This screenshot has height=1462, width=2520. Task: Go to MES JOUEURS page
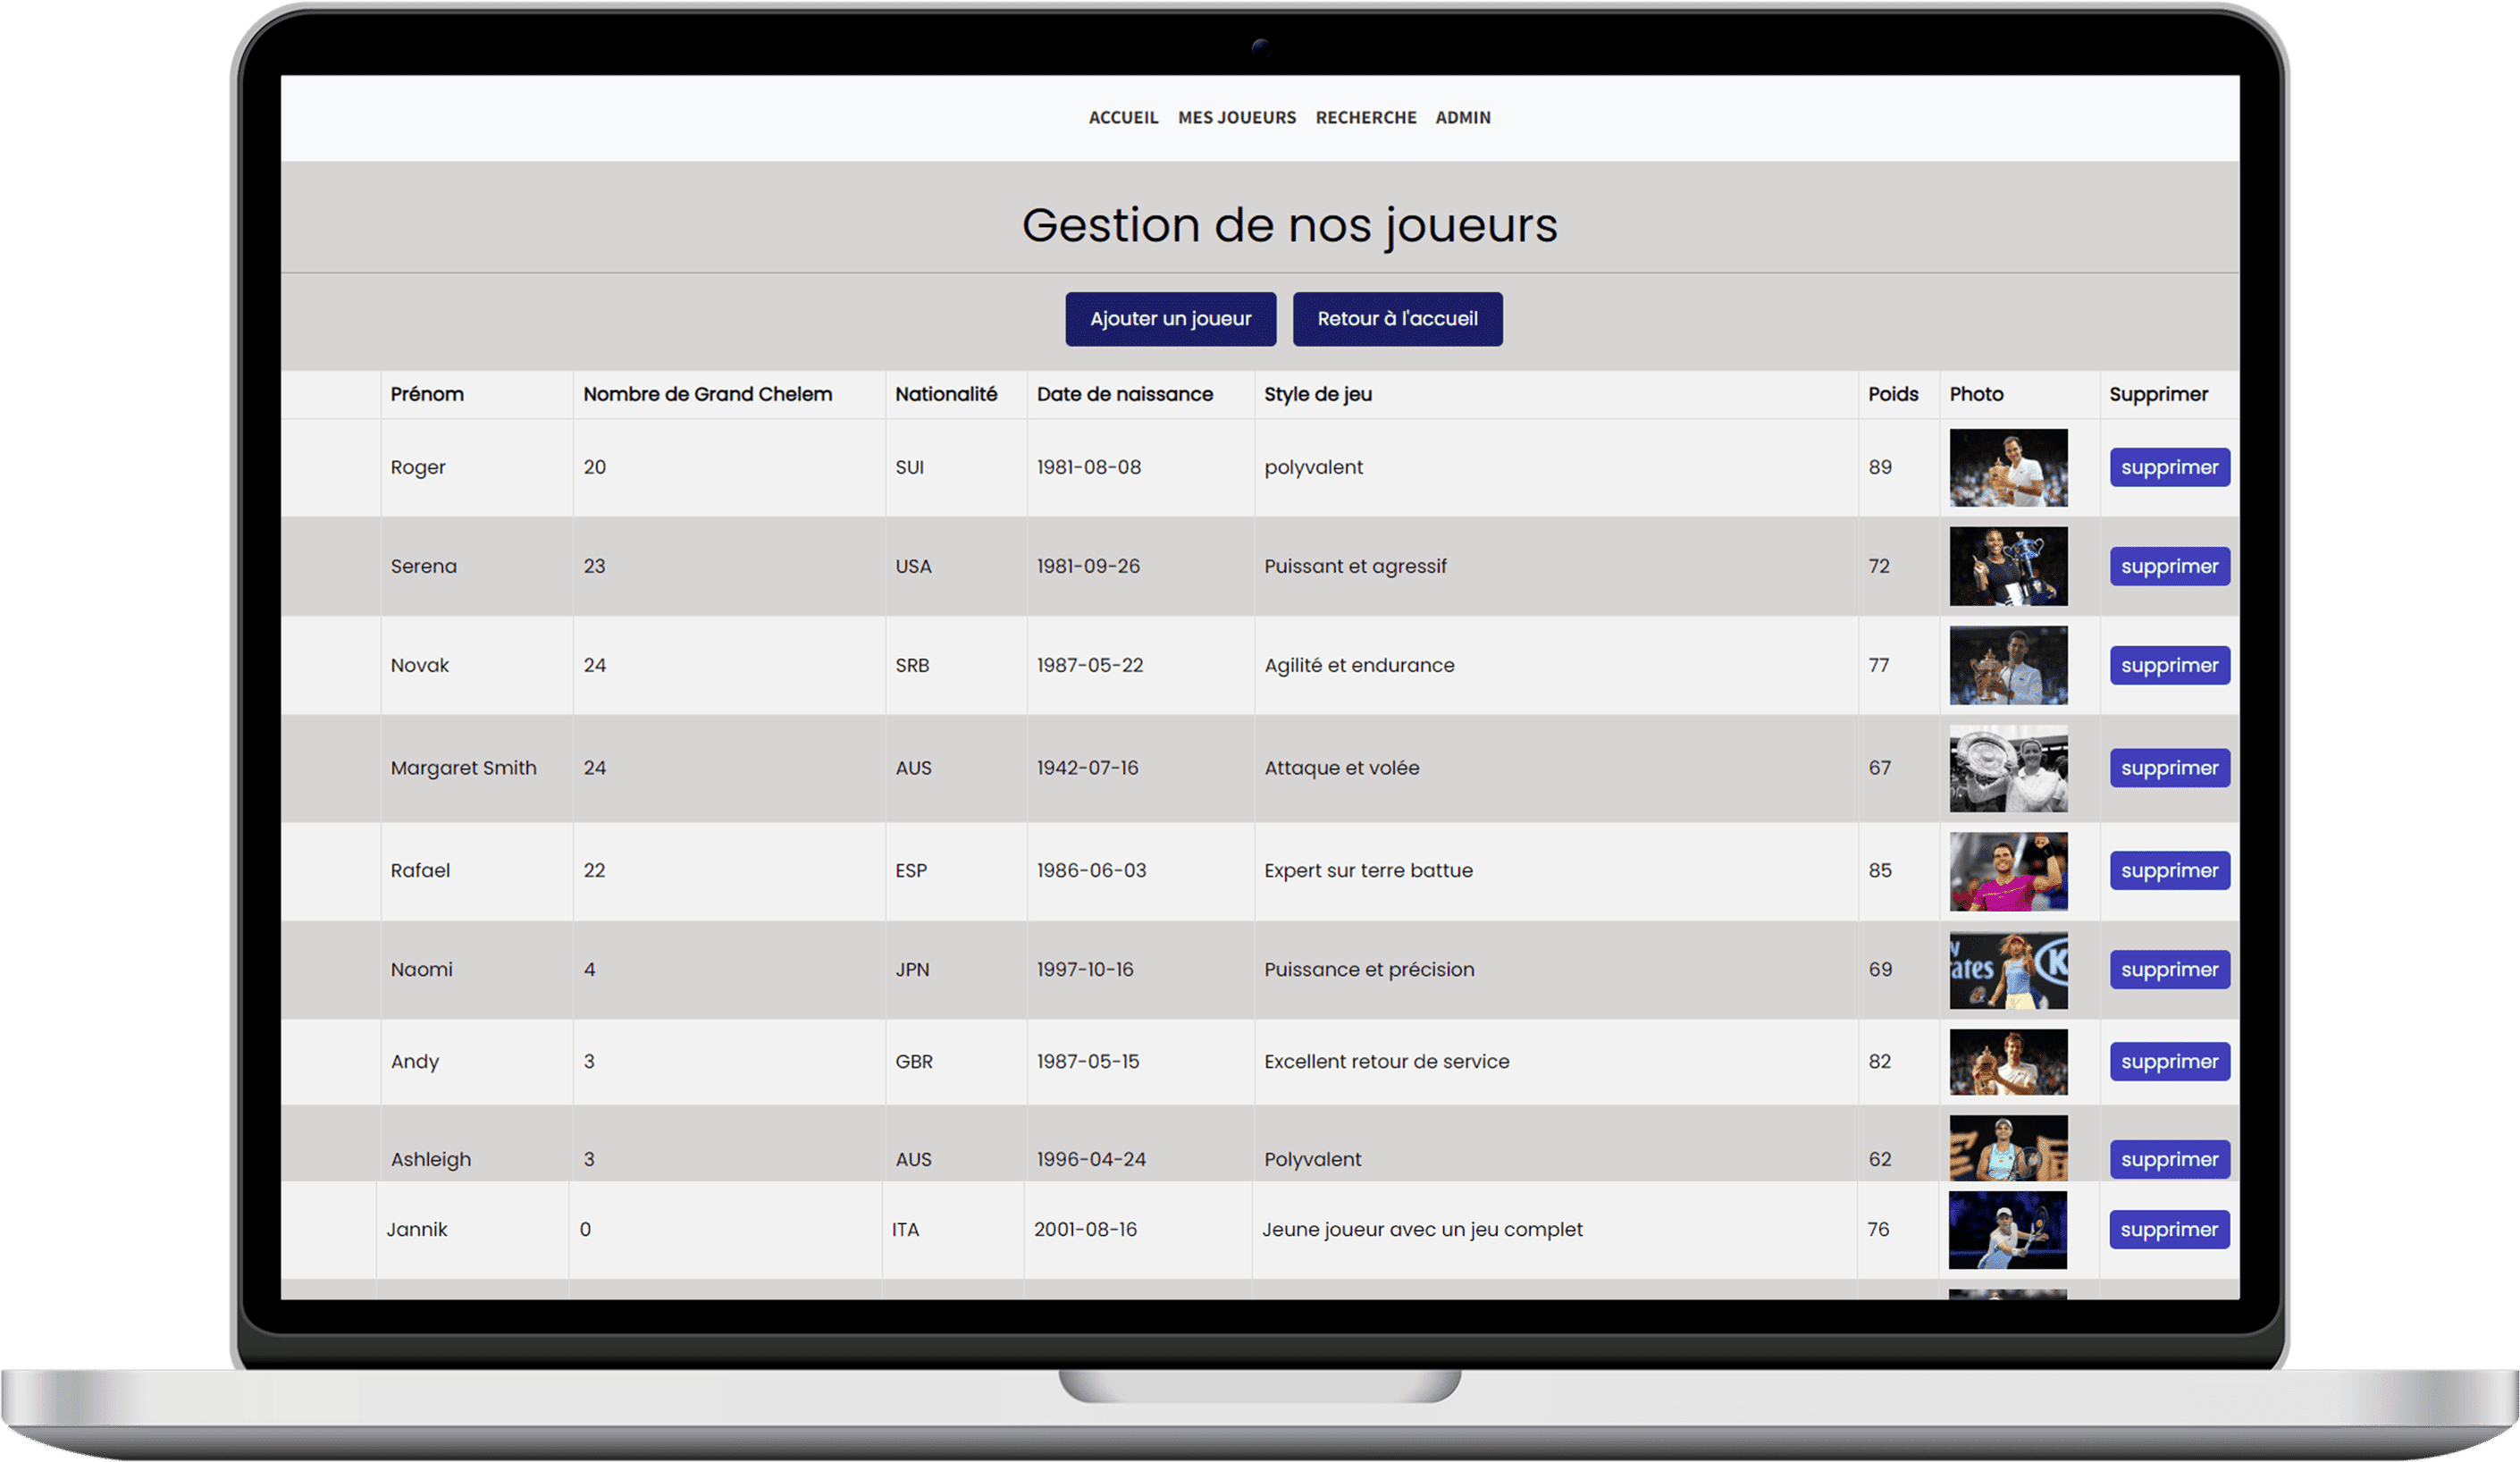point(1236,118)
